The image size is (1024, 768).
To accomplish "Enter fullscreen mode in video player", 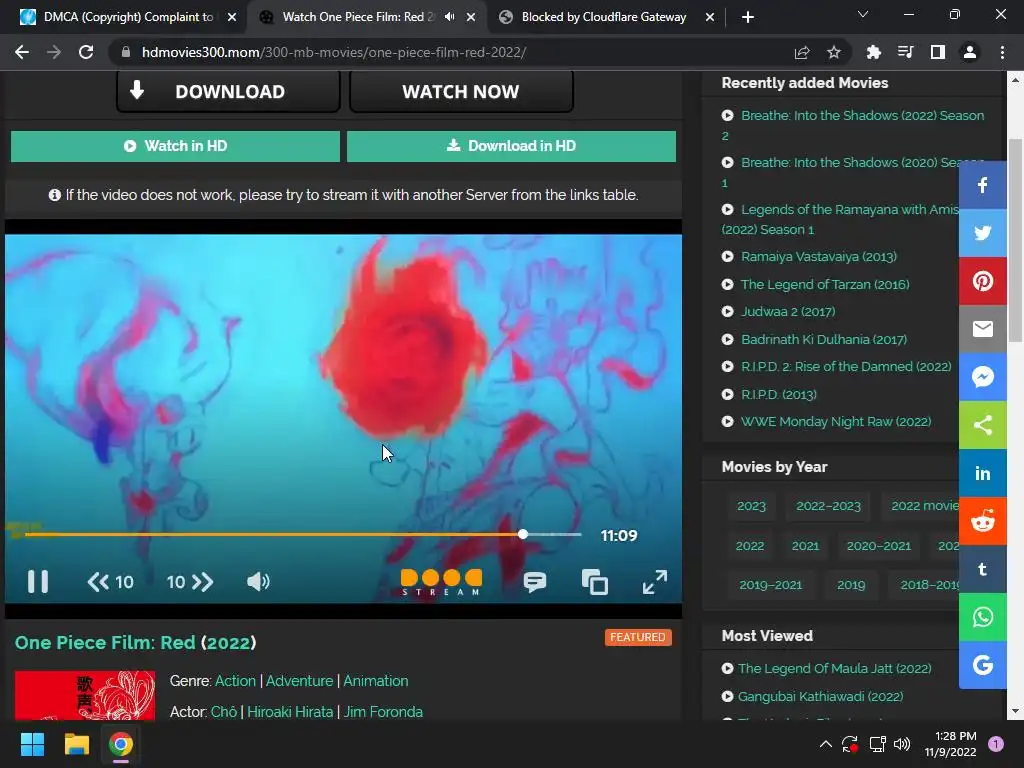I will pyautogui.click(x=654, y=582).
